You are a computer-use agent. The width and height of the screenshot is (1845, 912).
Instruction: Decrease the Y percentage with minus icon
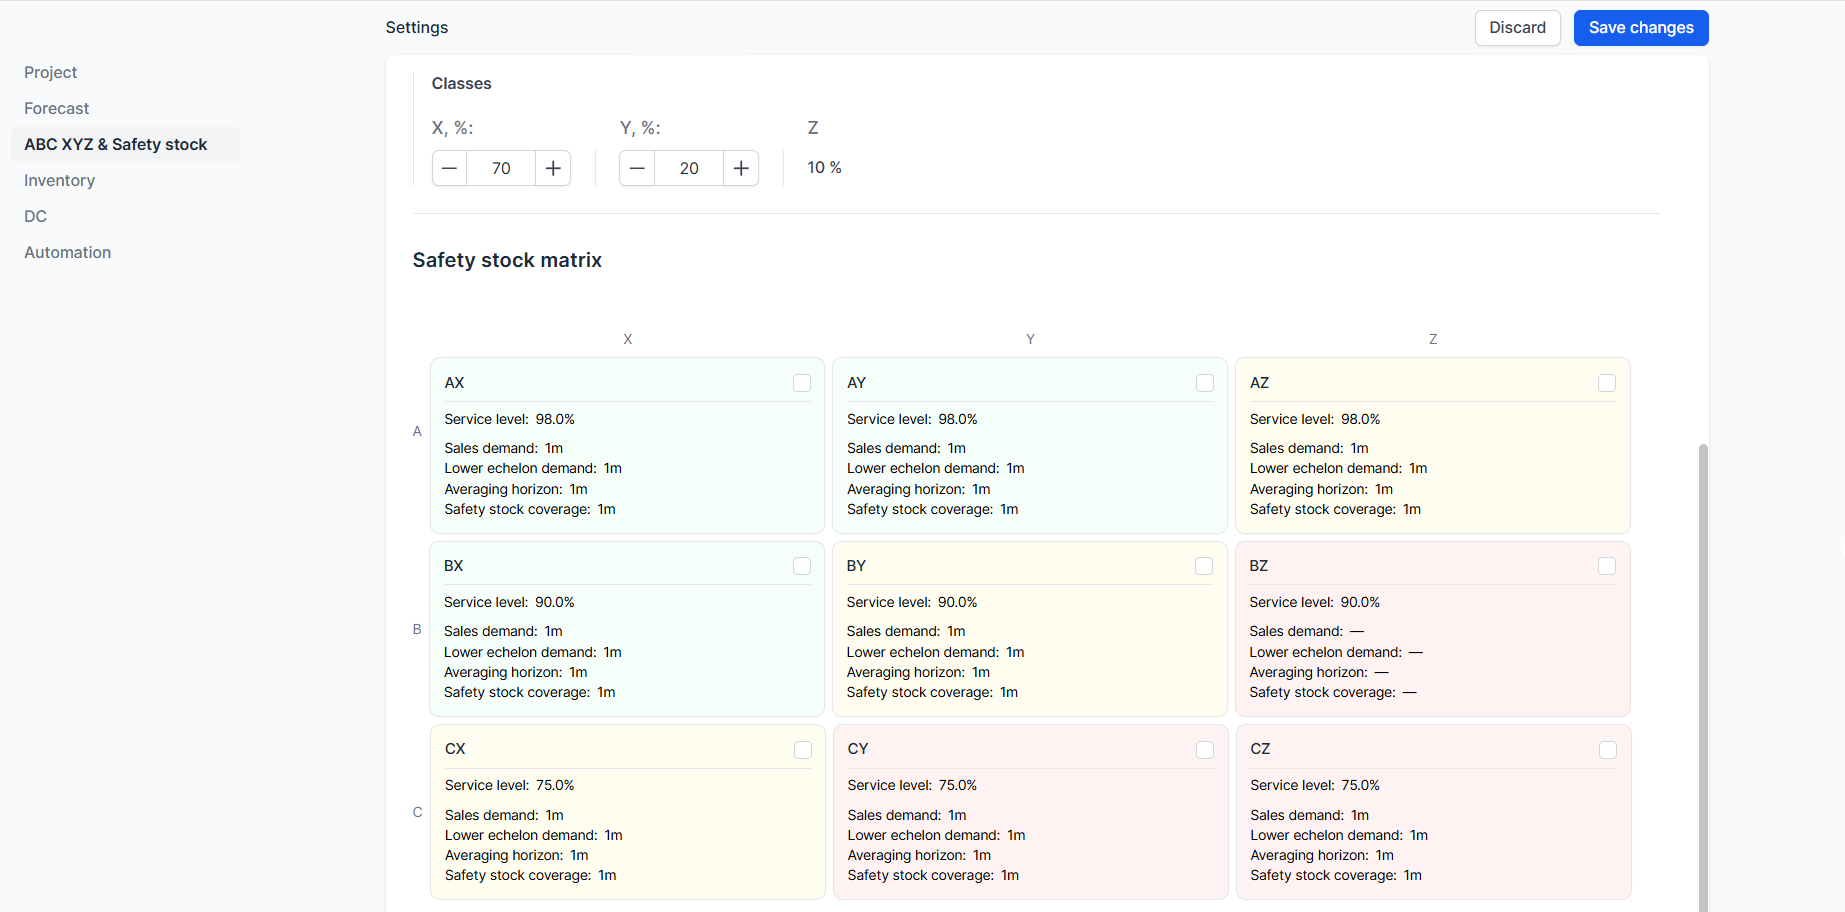(637, 168)
